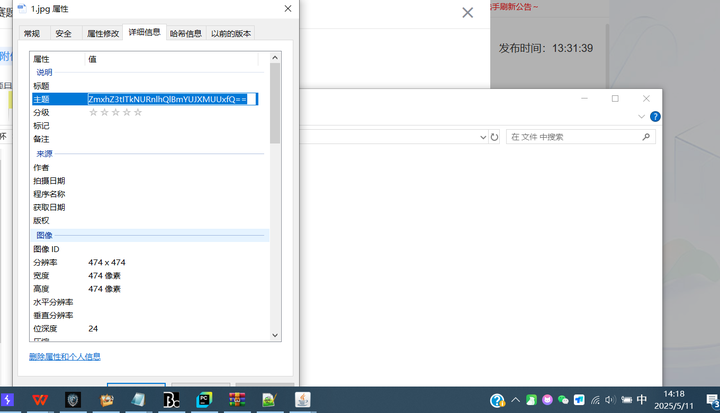Open the 属性修改 tab
720x413 pixels.
(103, 34)
